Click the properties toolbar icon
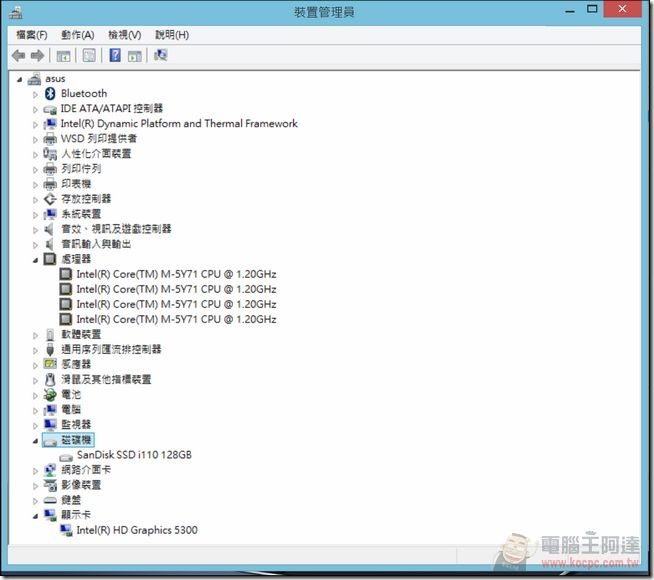The width and height of the screenshot is (654, 580). click(x=89, y=55)
